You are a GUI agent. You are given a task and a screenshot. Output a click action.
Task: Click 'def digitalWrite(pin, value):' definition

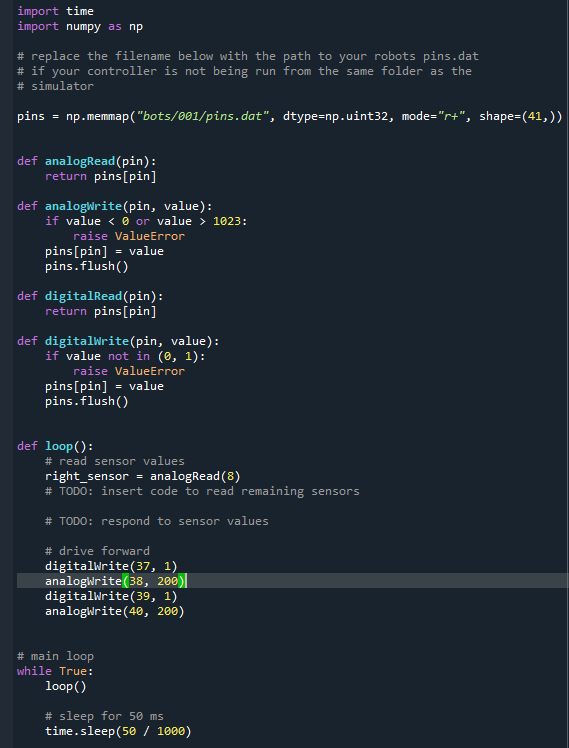click(118, 341)
